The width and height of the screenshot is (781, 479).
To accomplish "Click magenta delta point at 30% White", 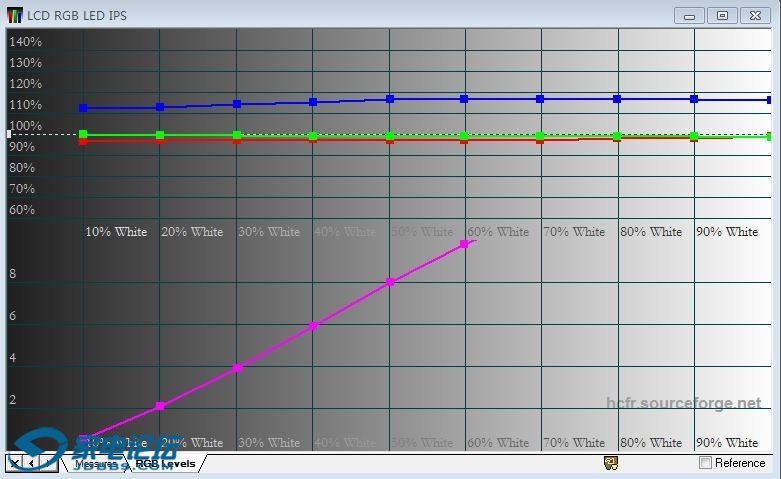I will [x=238, y=368].
